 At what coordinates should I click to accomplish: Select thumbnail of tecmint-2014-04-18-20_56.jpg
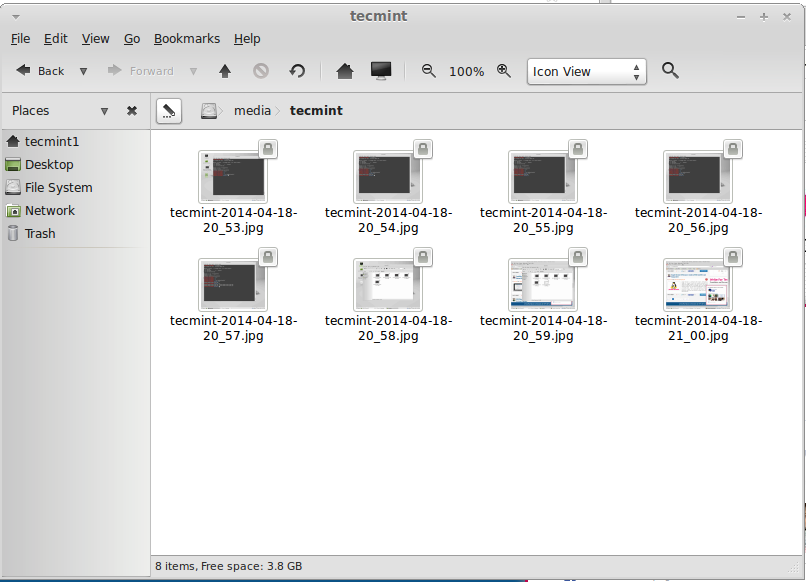click(698, 176)
